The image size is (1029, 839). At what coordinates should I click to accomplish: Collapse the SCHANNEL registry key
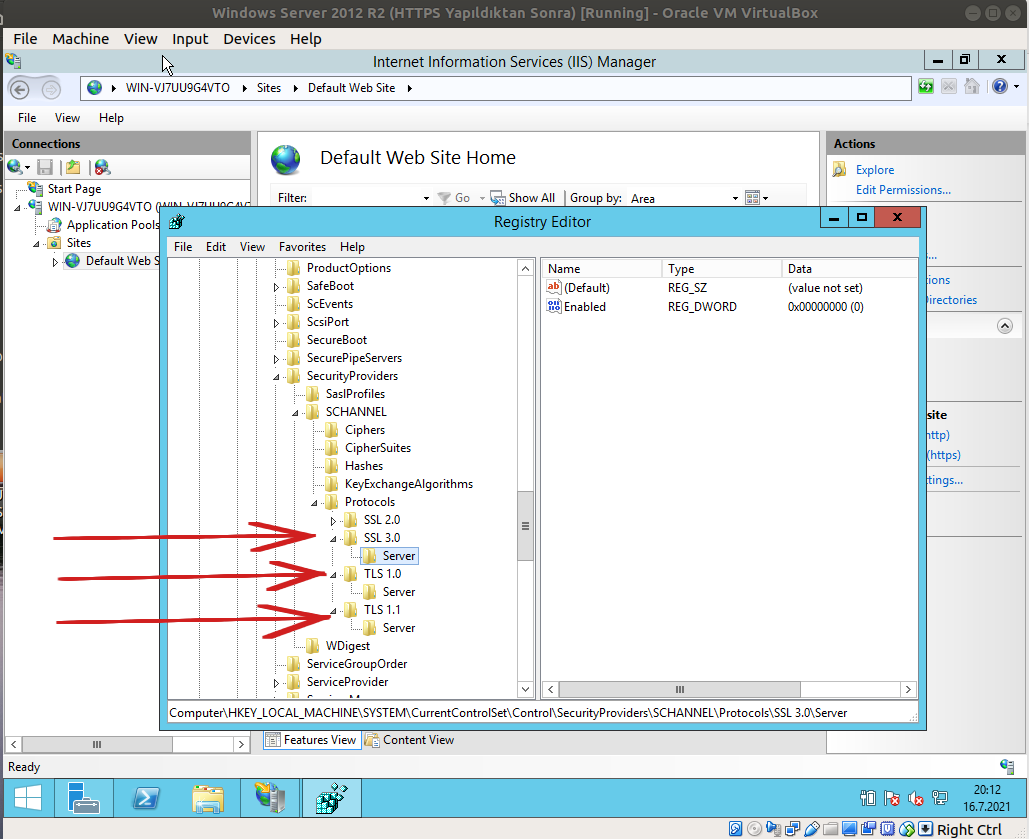coord(295,413)
